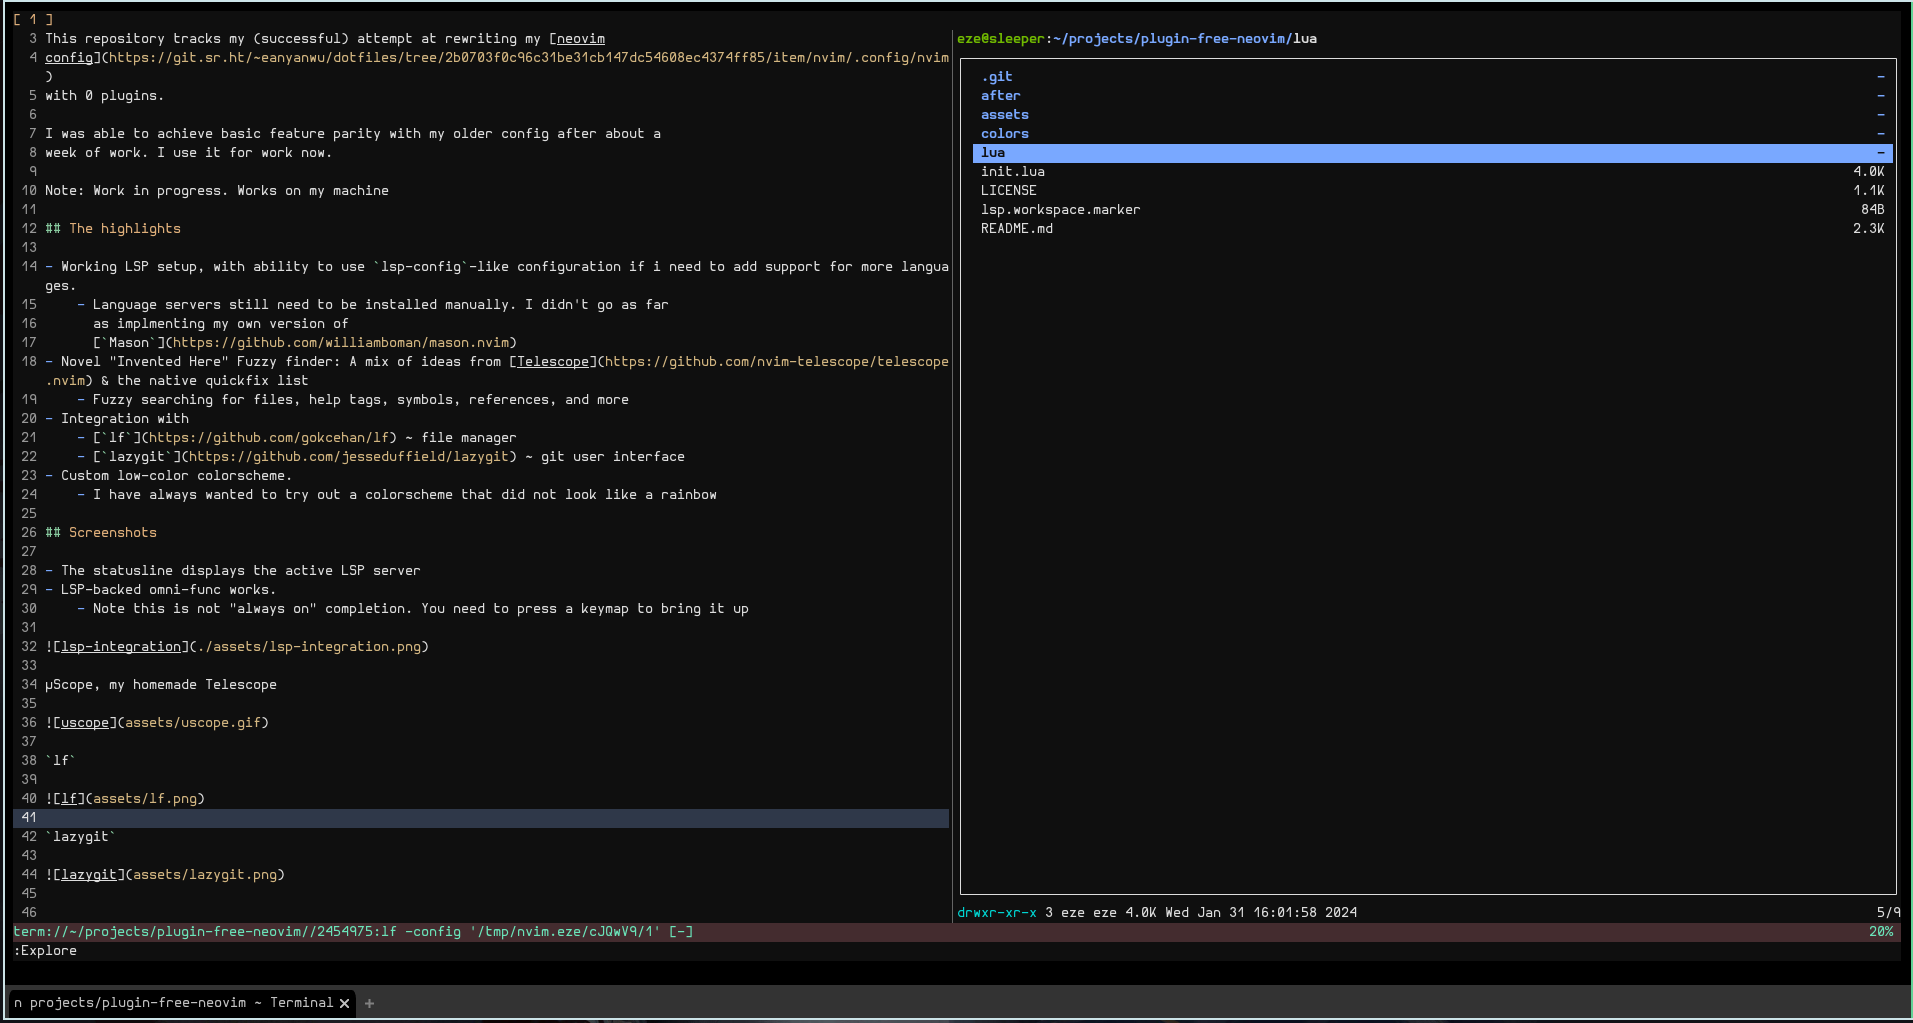Select init.lua in the file manager
The image size is (1913, 1023).
(1012, 172)
